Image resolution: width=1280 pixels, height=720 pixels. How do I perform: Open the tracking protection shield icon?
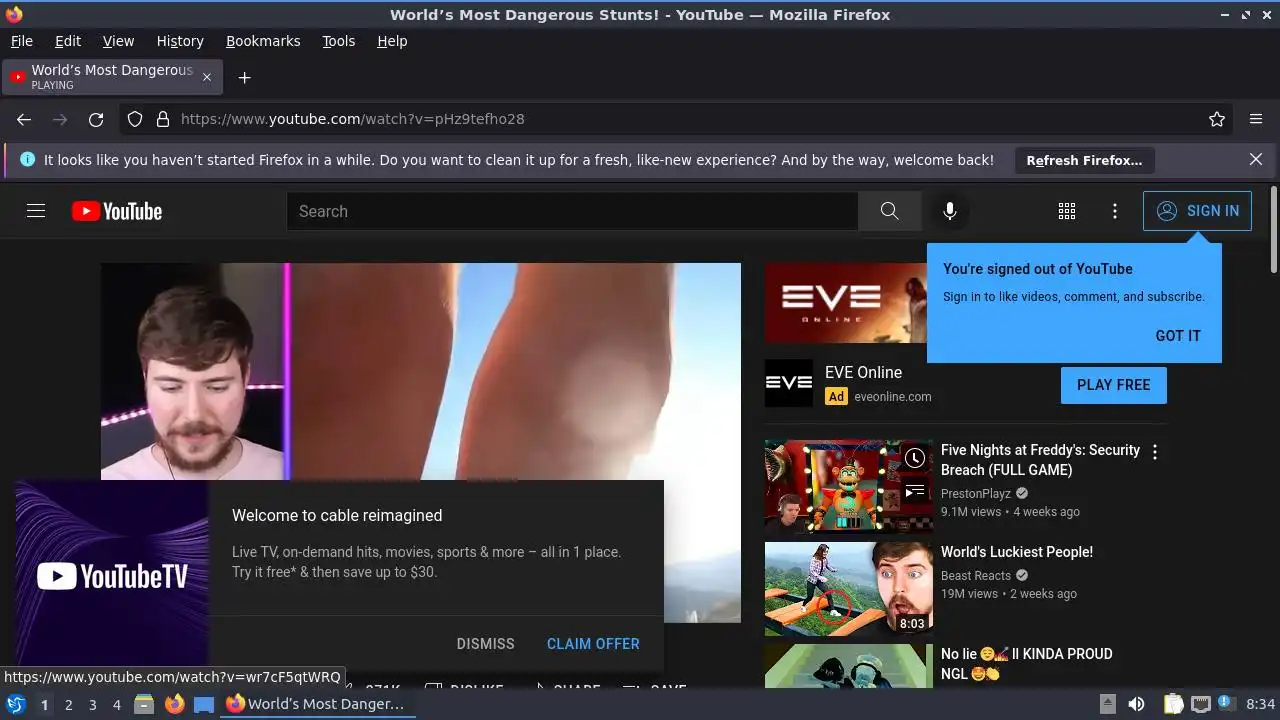click(x=135, y=119)
